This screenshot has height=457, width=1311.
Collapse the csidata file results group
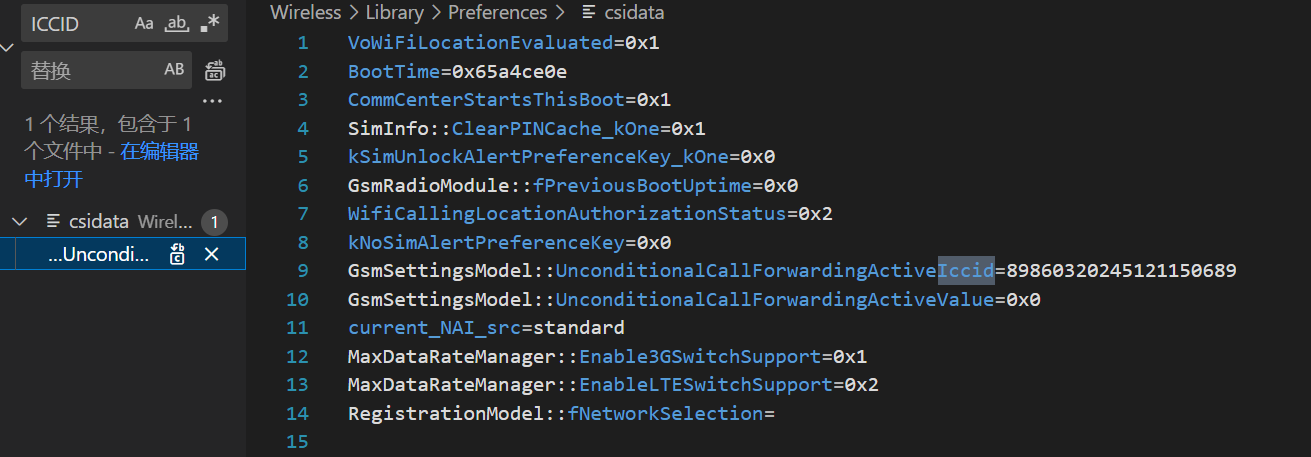19,222
